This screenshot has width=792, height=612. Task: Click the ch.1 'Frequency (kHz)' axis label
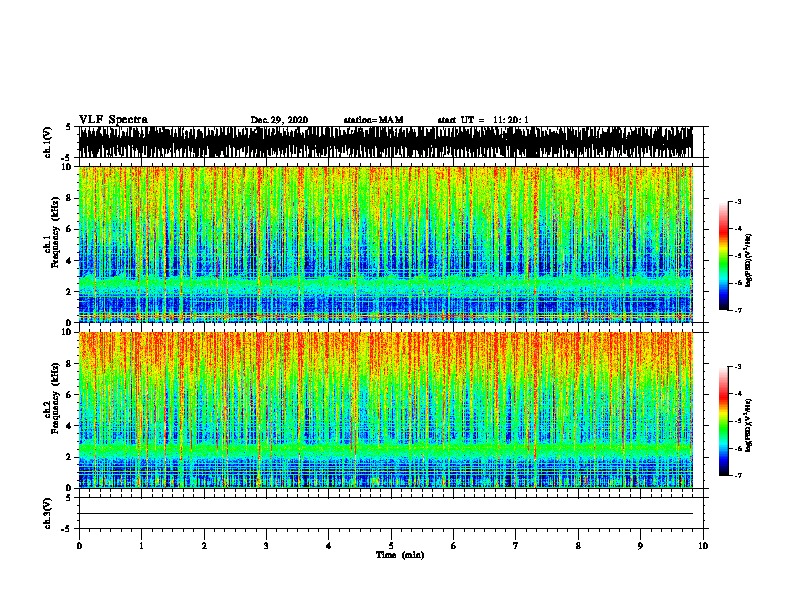click(x=55, y=232)
